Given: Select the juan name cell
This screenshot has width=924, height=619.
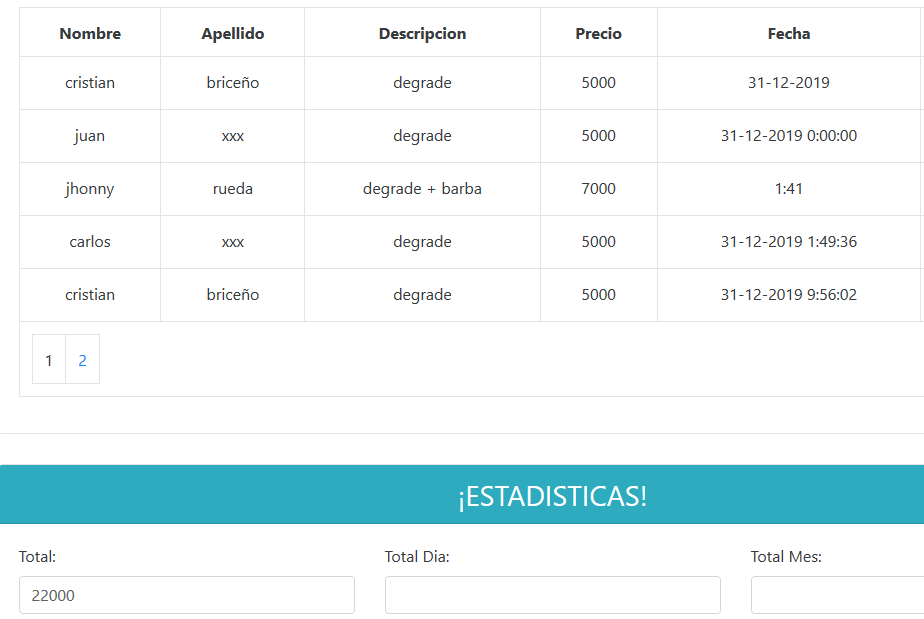Looking at the screenshot, I should pyautogui.click(x=90, y=136).
